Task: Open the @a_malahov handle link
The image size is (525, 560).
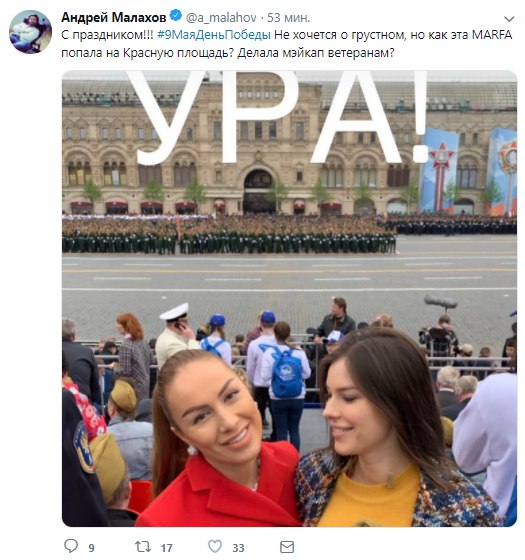Action: [x=221, y=17]
